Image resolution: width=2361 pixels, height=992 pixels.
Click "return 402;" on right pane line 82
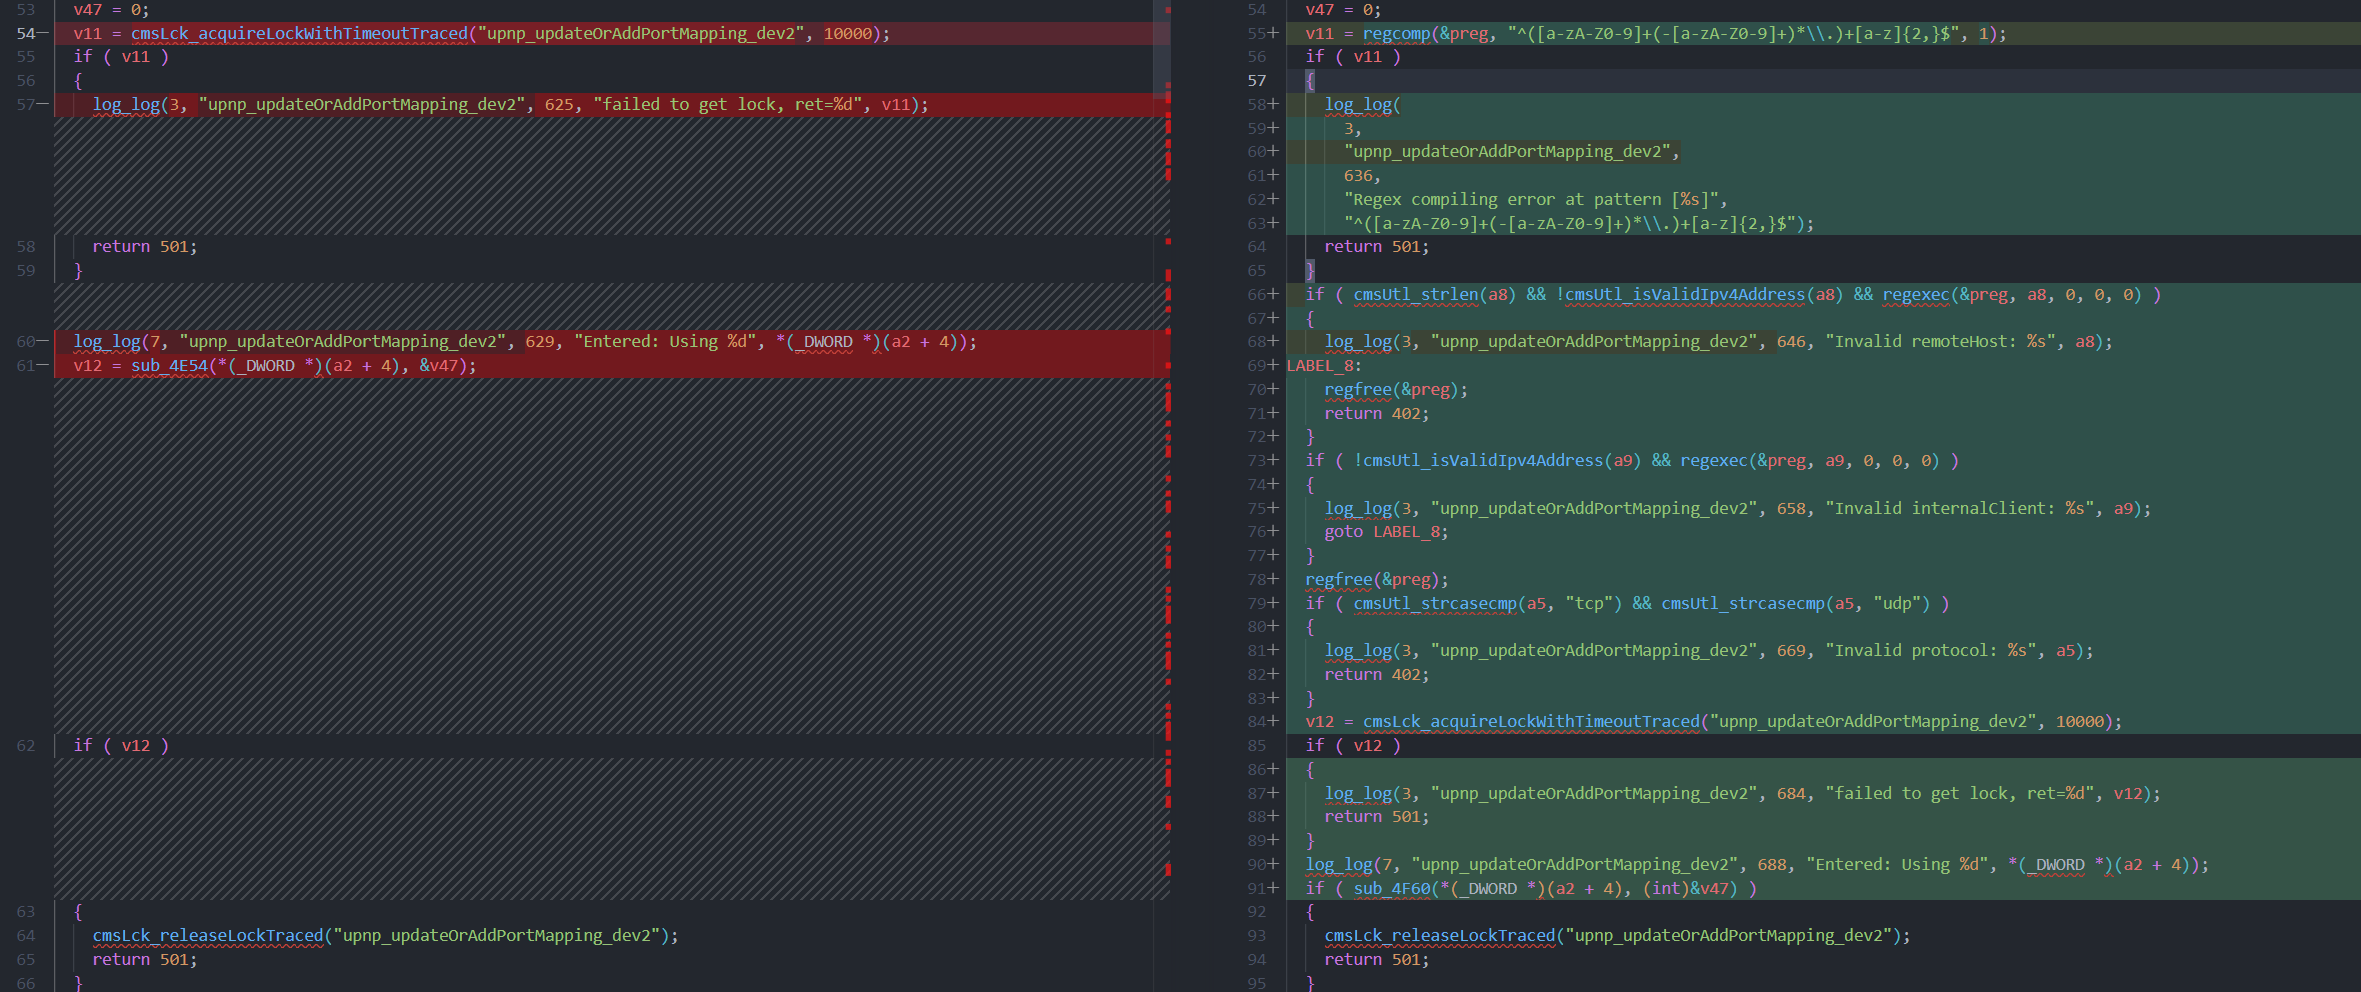coord(1377,674)
